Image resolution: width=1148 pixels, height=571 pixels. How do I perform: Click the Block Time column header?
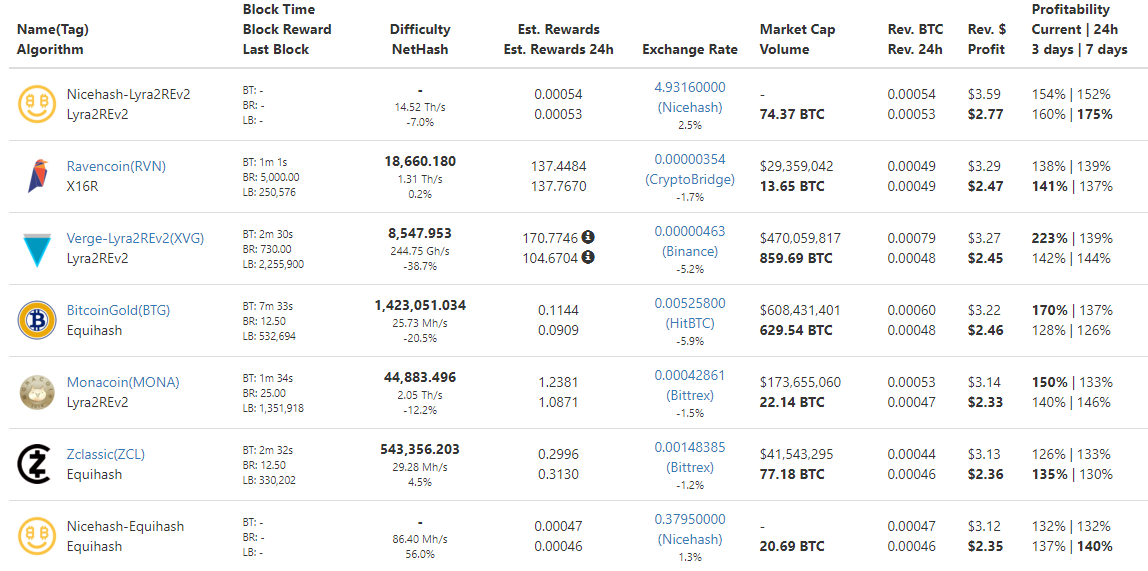[x=287, y=29]
